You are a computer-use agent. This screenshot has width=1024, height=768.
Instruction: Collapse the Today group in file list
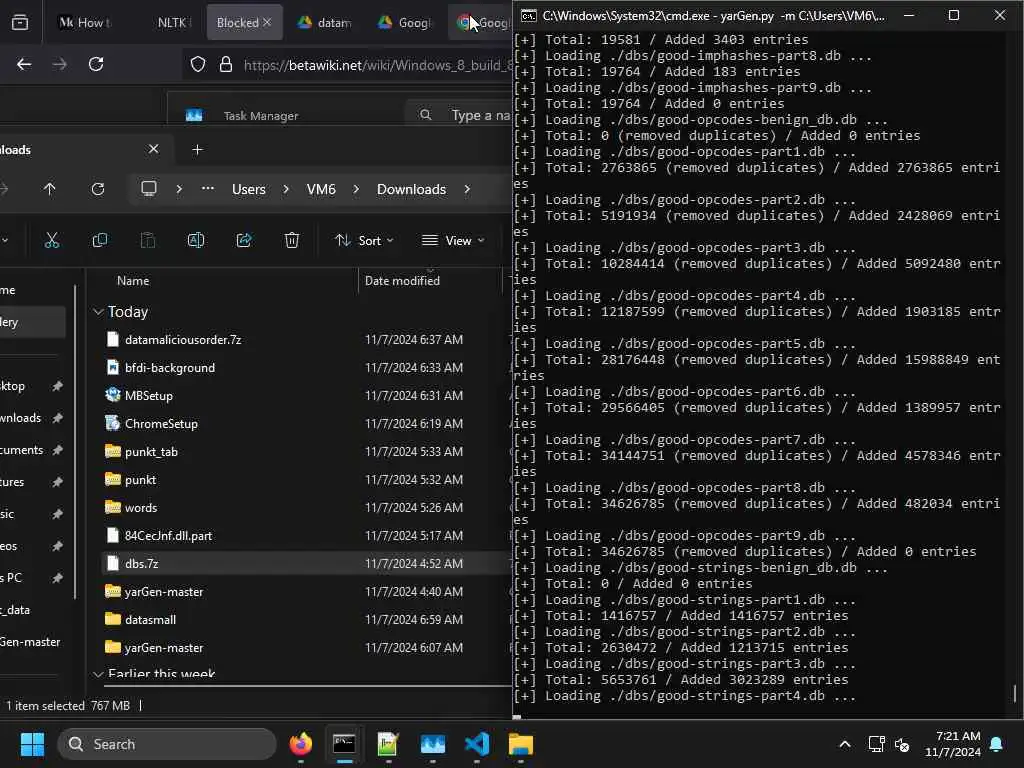pyautogui.click(x=99, y=312)
